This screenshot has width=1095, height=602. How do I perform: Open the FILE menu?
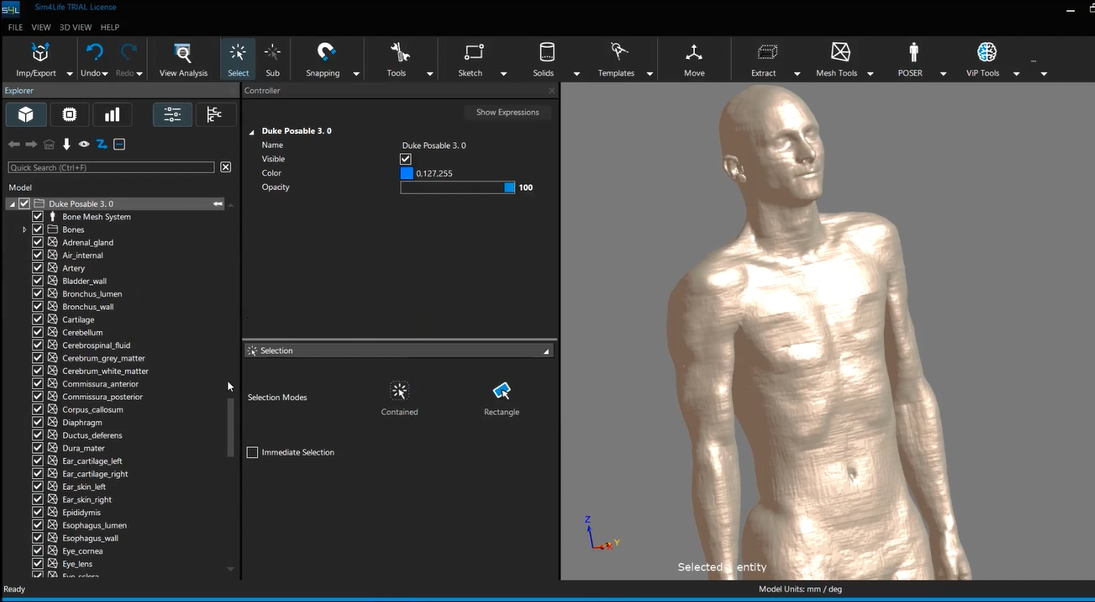(x=15, y=28)
